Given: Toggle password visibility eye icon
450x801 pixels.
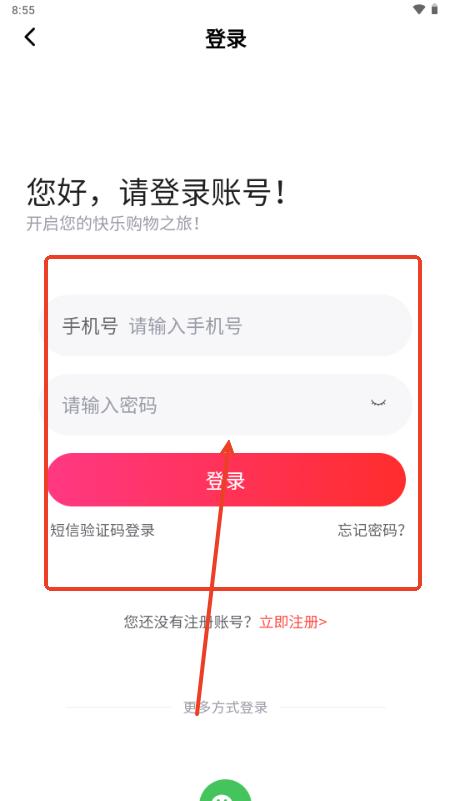Looking at the screenshot, I should pyautogui.click(x=378, y=403).
